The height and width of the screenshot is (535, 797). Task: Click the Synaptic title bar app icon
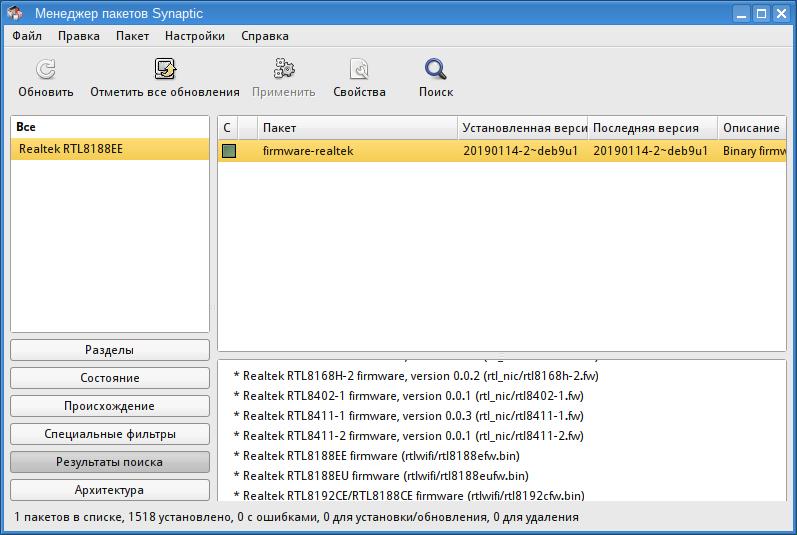point(15,13)
